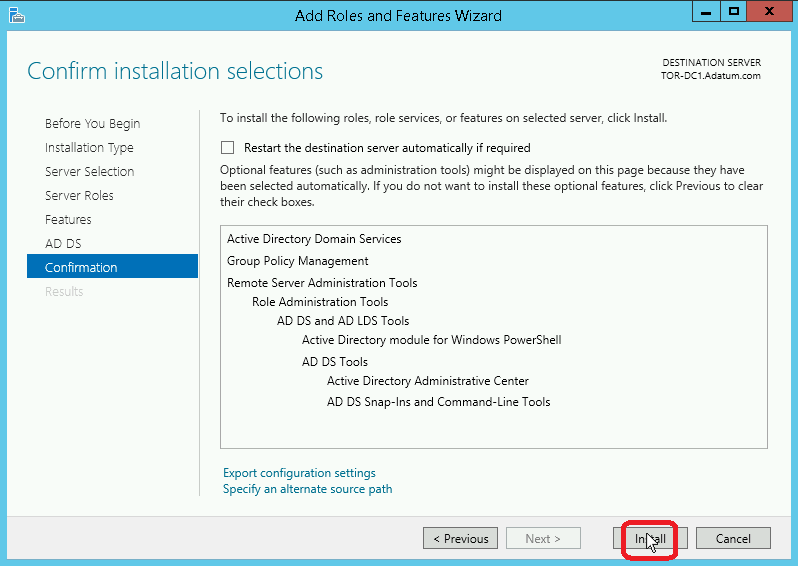
Task: Select AD DS Snap-Ins and Command-Line Tools entry
Action: click(x=439, y=402)
